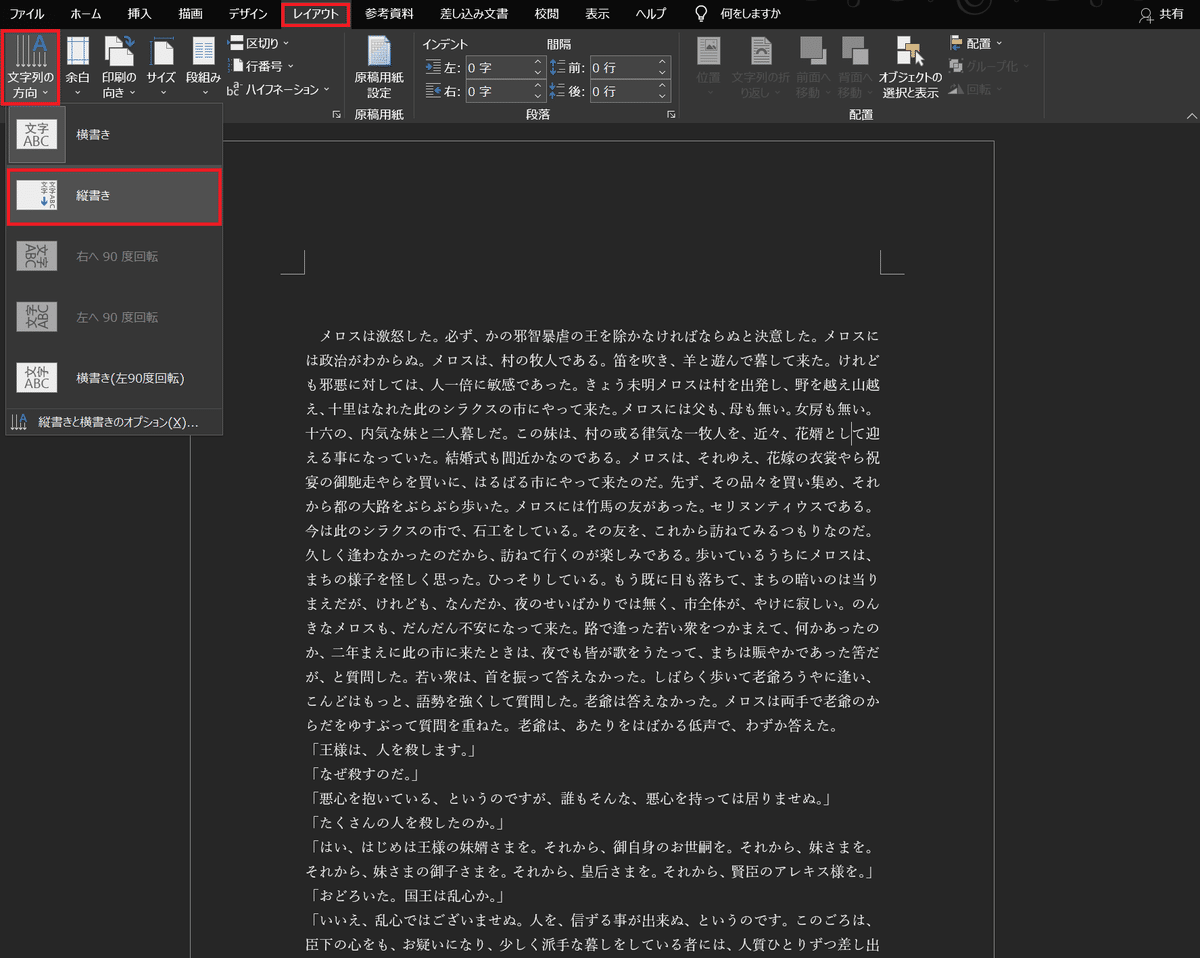
Task: Click the left indent 左 input field
Action: 498,67
